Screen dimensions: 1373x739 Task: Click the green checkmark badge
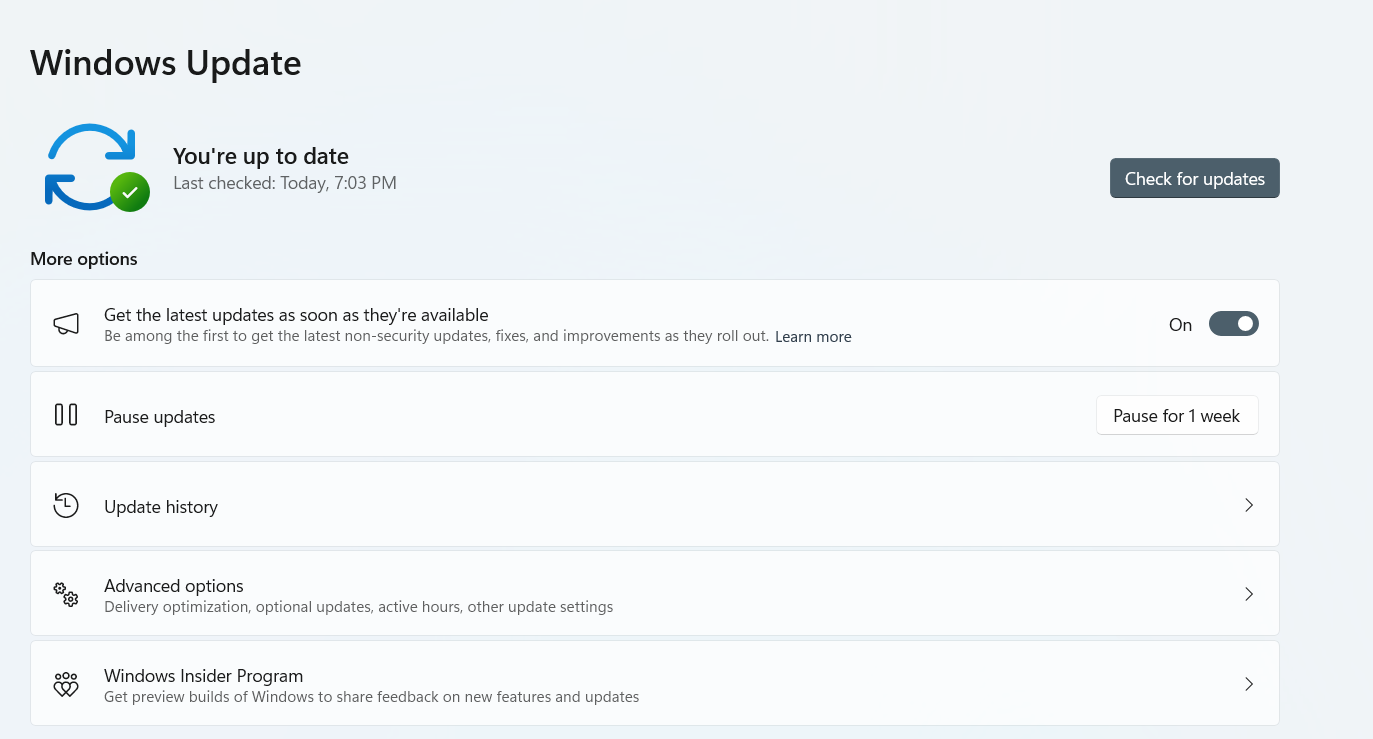tap(130, 191)
